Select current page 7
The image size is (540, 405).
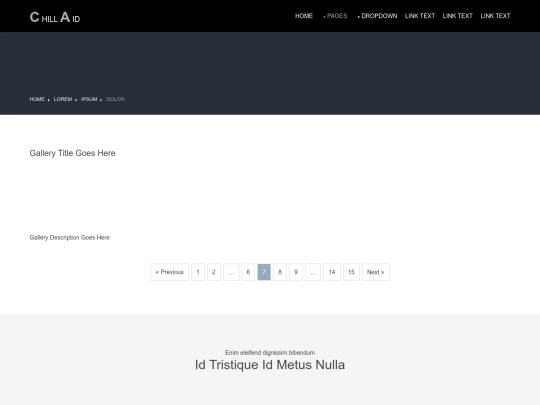pyautogui.click(x=264, y=272)
